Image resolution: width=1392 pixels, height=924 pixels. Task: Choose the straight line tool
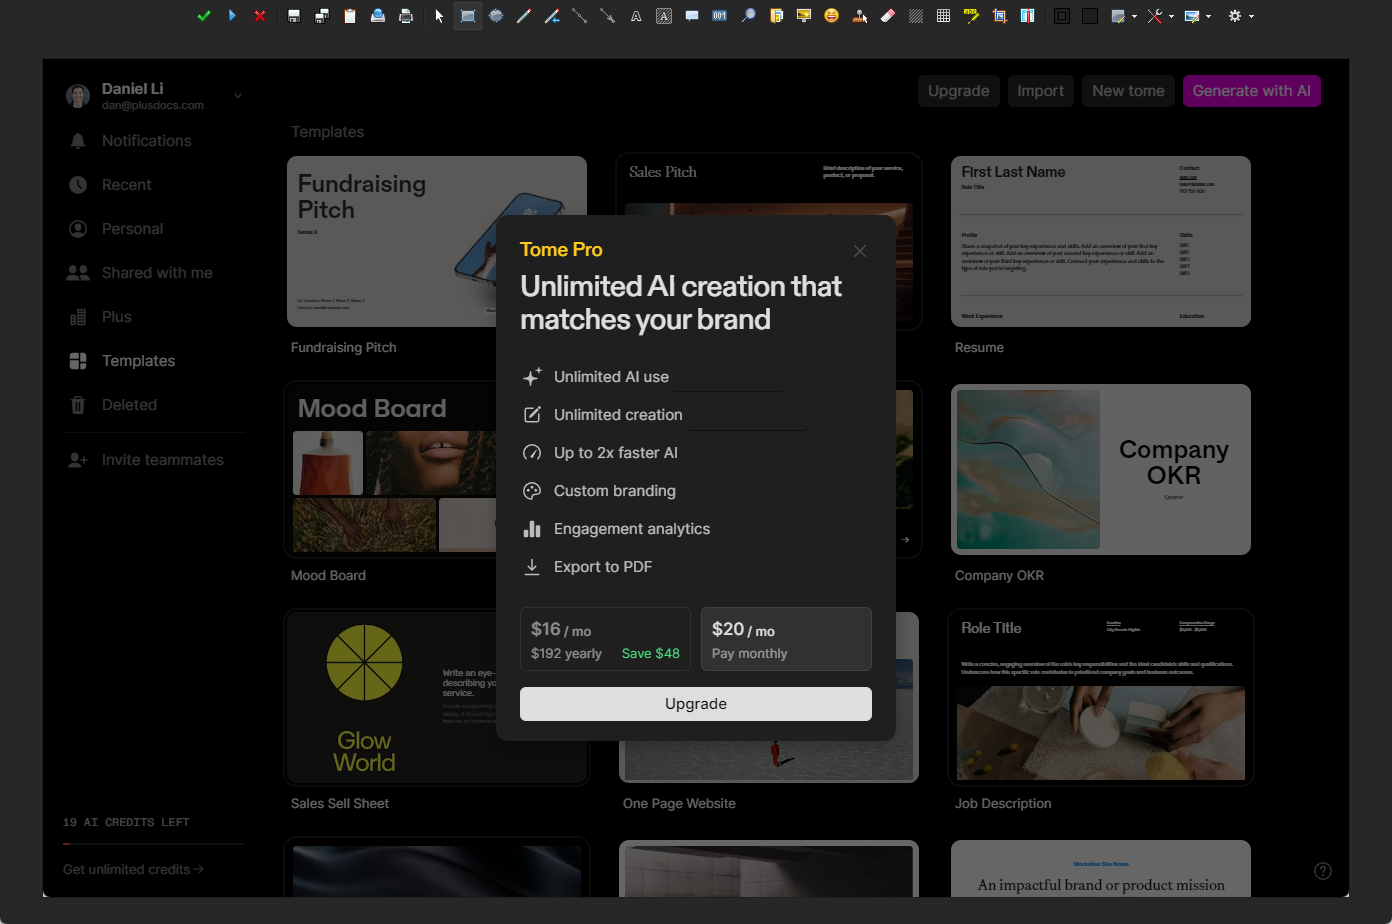pyautogui.click(x=579, y=16)
